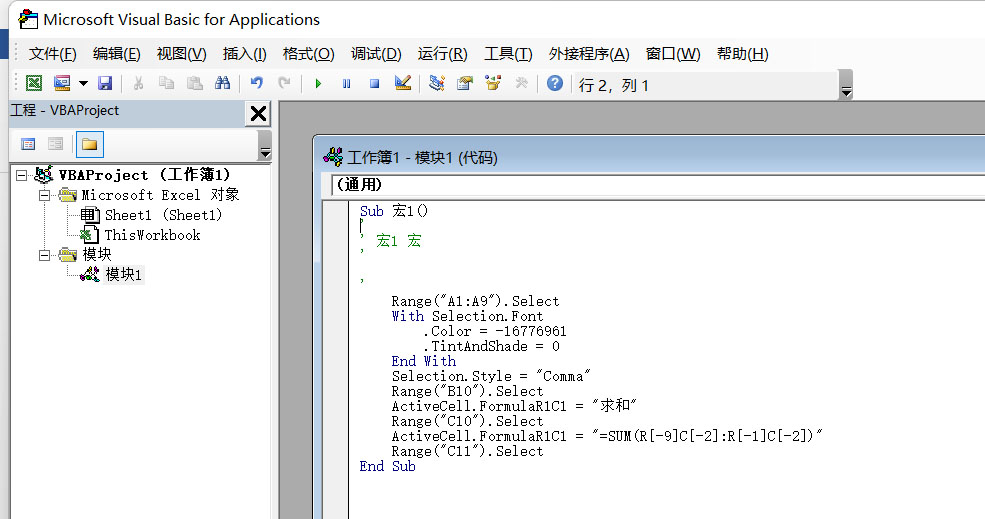
Task: Click the View Code icon in project panel
Action: click(x=28, y=145)
